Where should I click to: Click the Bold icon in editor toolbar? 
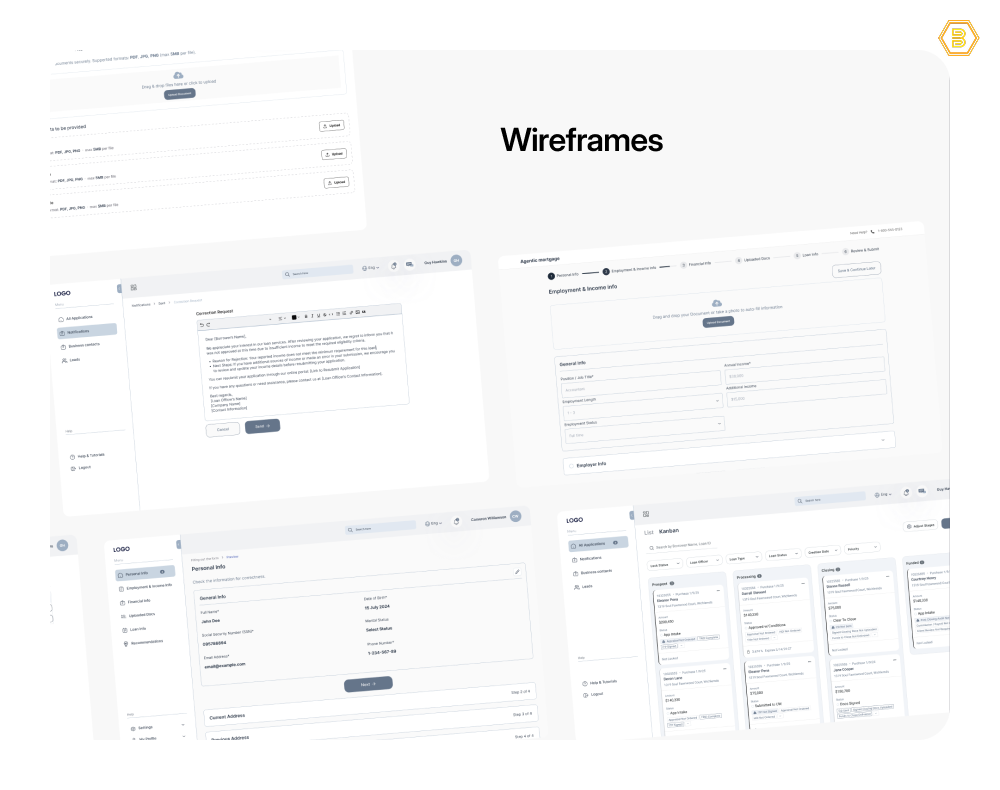click(305, 316)
